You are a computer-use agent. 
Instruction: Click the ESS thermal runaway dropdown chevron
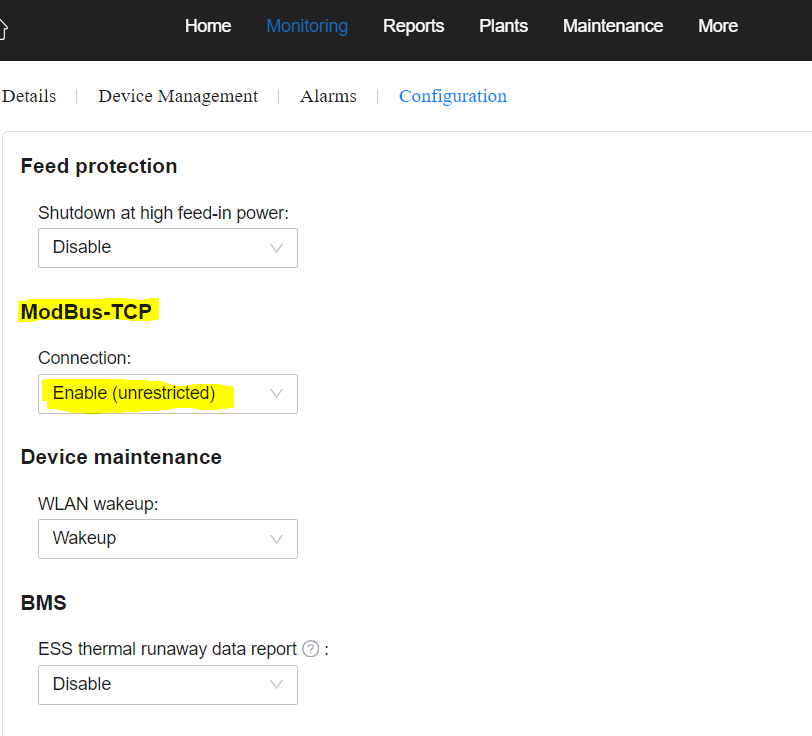[x=277, y=685]
